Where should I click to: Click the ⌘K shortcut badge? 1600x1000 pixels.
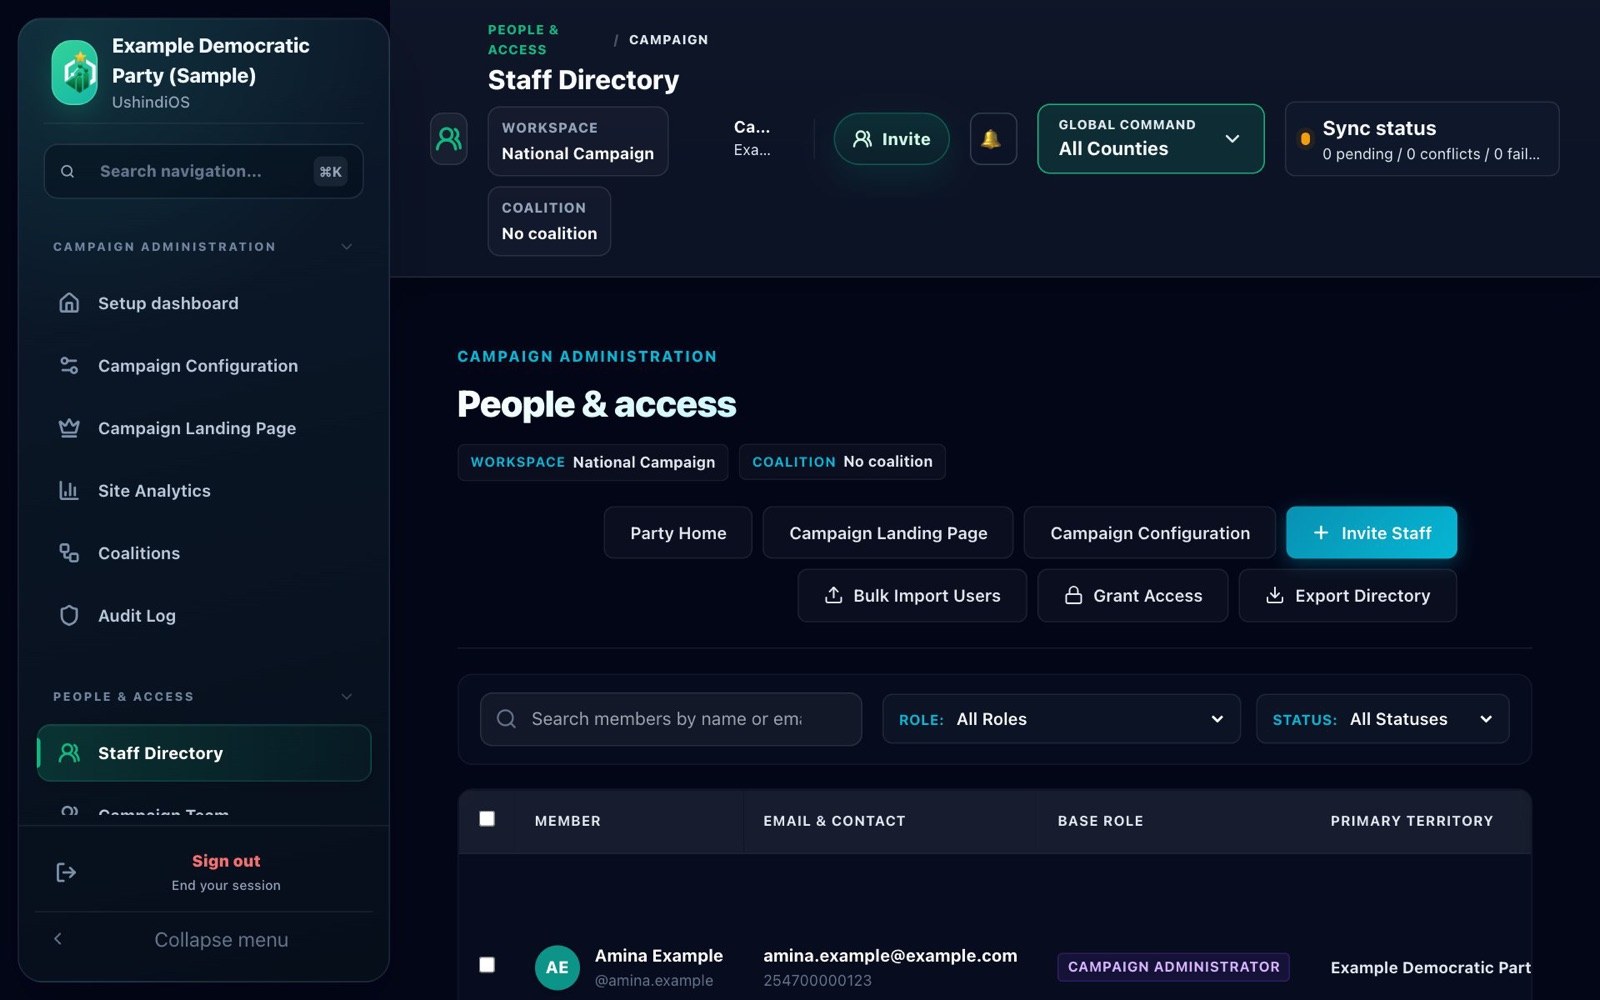click(331, 172)
